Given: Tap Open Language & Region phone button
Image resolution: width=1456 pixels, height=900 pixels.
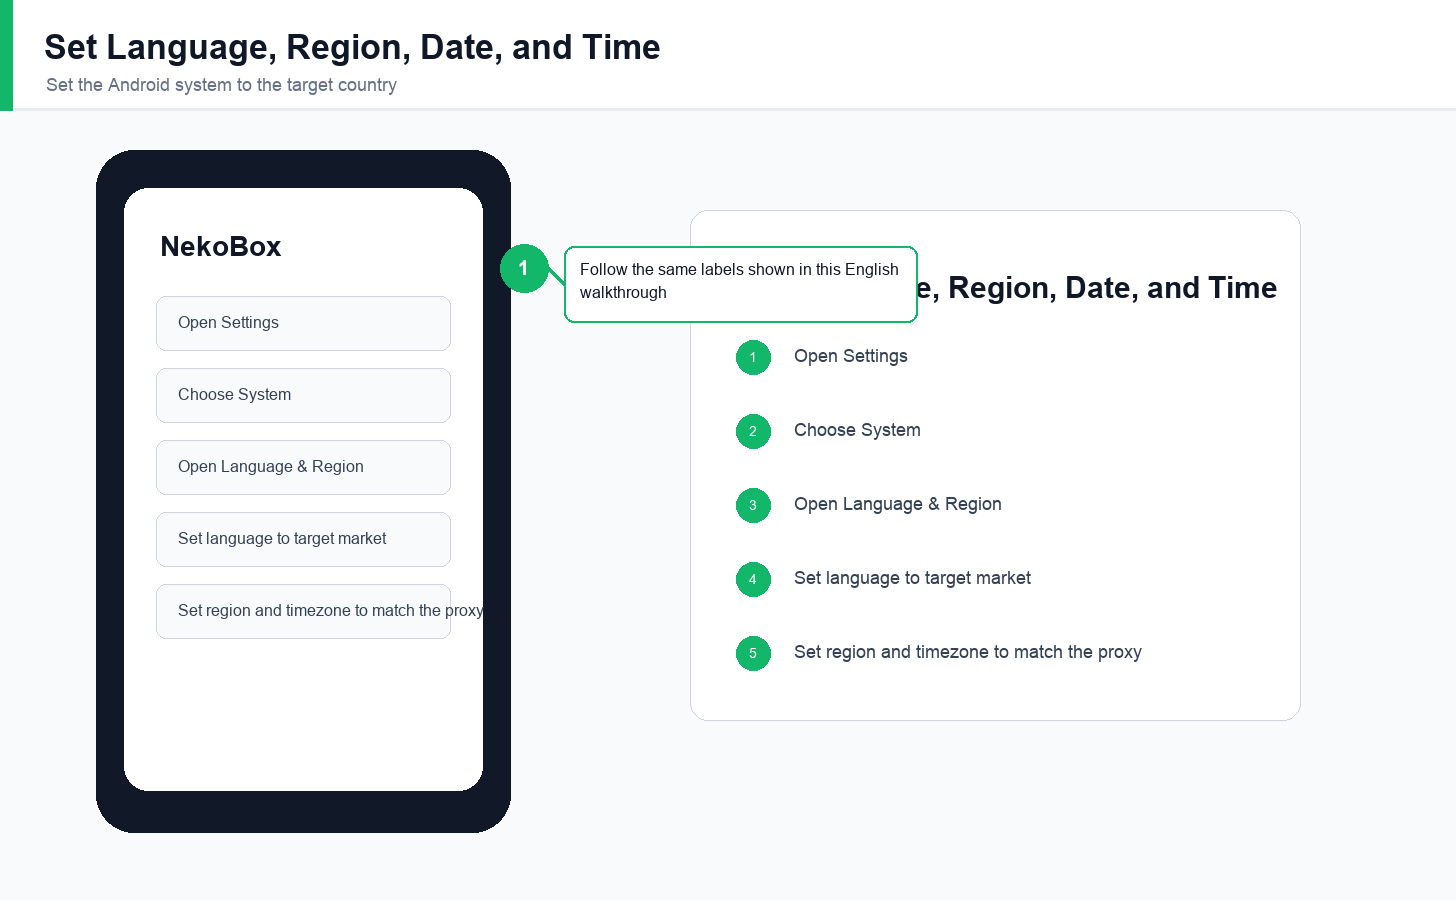Looking at the screenshot, I should tap(303, 467).
